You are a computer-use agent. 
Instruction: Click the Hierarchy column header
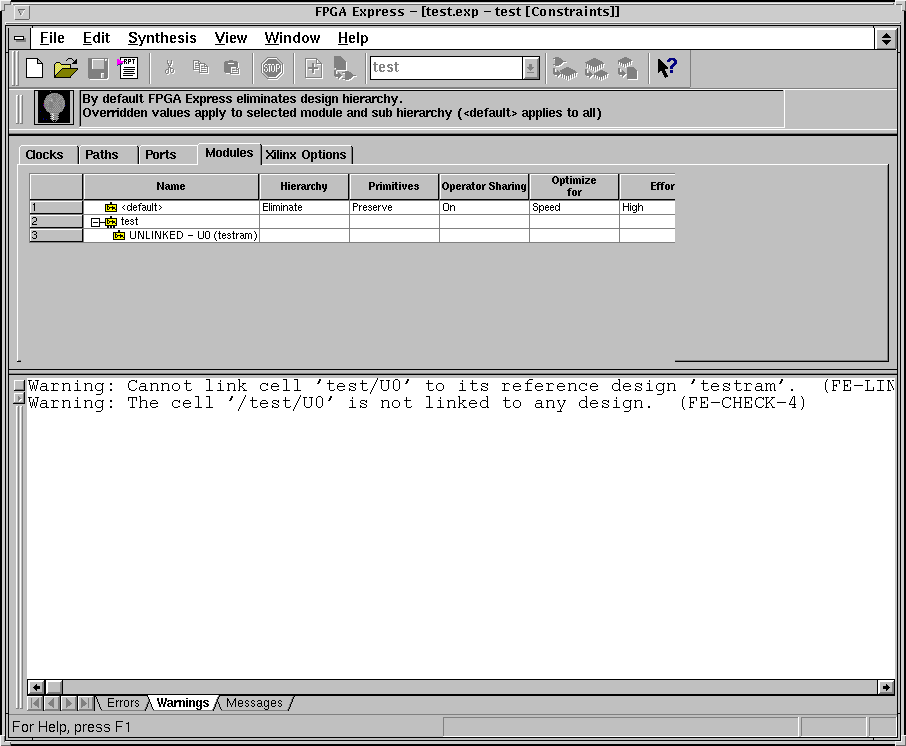click(x=304, y=187)
